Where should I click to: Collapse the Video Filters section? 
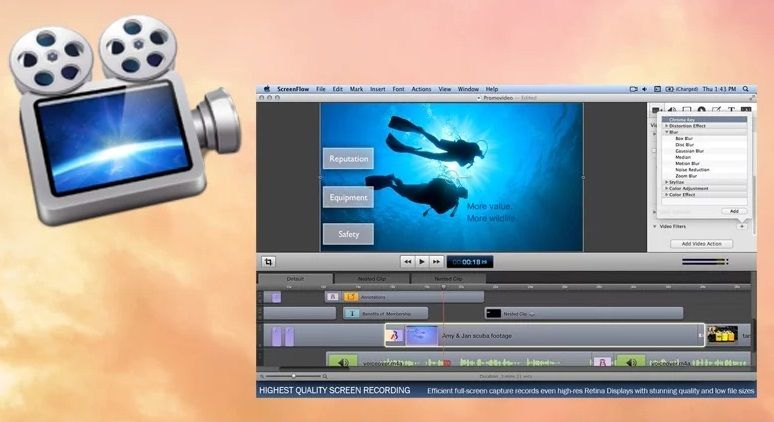[x=655, y=226]
